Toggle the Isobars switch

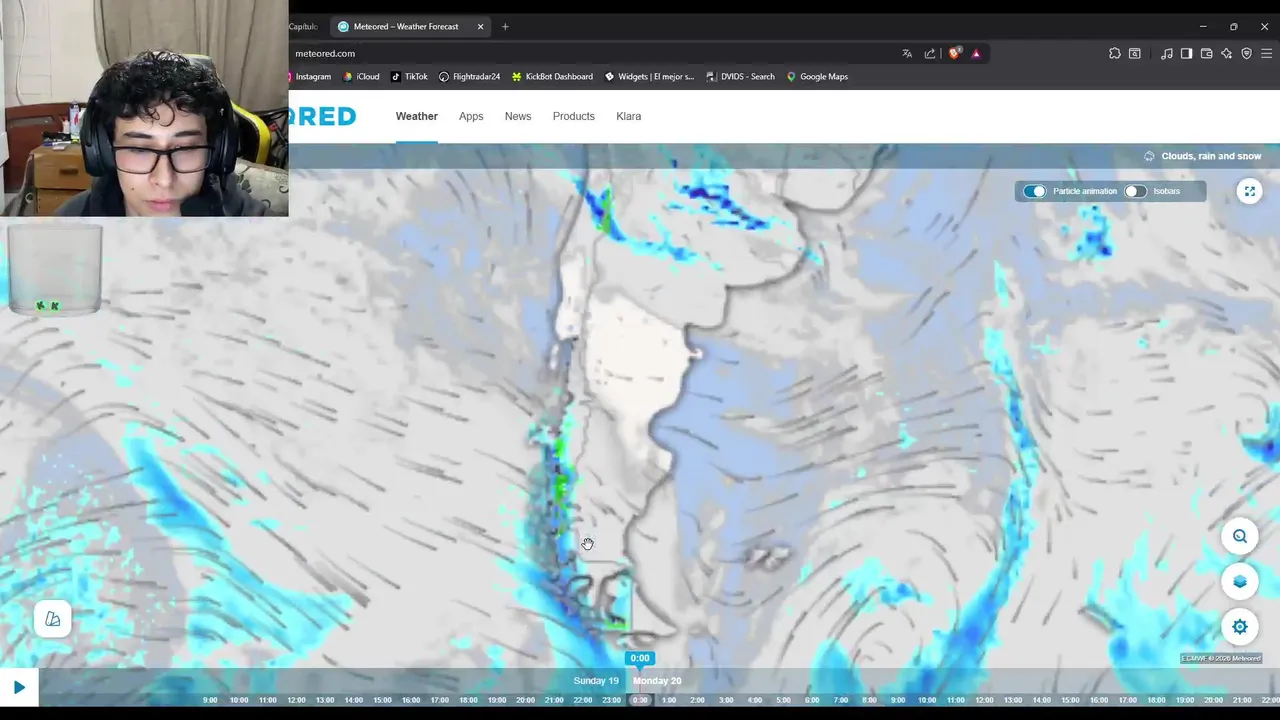click(x=1135, y=191)
